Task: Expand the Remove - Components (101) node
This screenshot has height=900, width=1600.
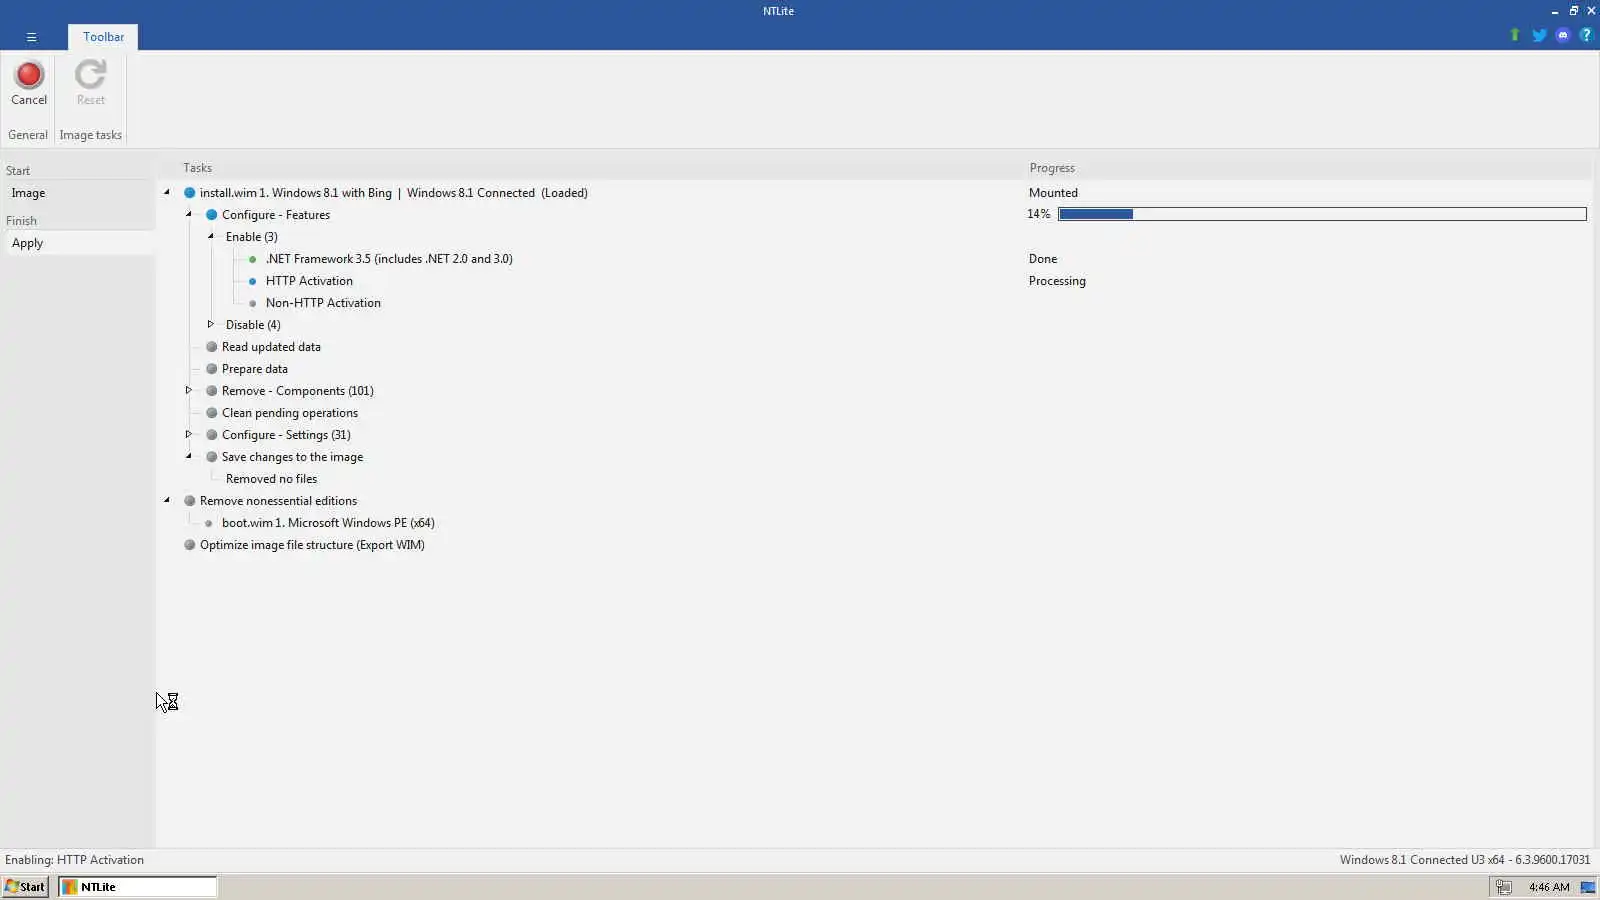Action: pyautogui.click(x=188, y=390)
